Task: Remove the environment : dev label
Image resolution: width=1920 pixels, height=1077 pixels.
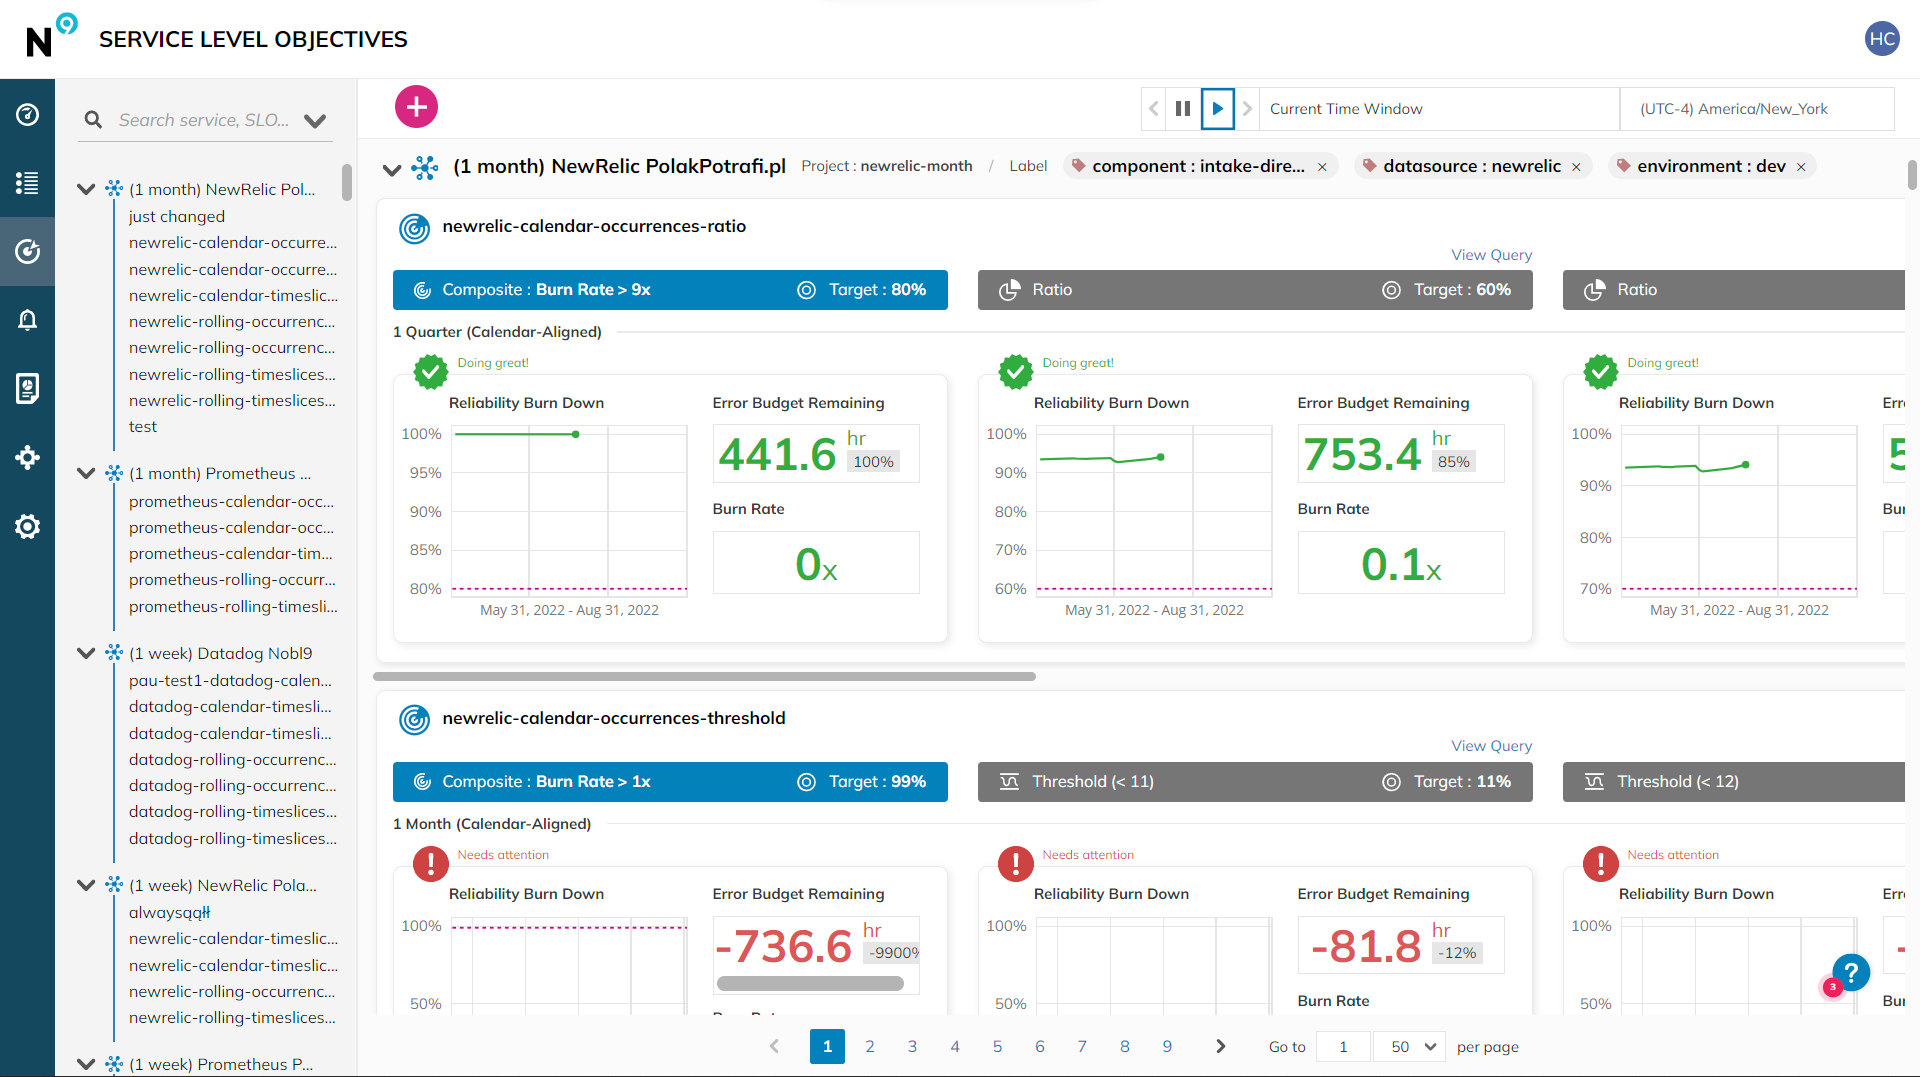Action: (1801, 167)
